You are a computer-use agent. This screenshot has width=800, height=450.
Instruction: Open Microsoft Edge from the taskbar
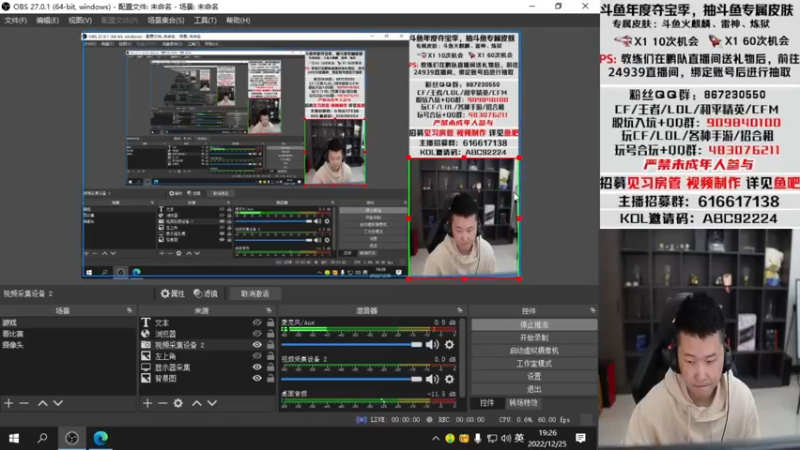[x=101, y=438]
